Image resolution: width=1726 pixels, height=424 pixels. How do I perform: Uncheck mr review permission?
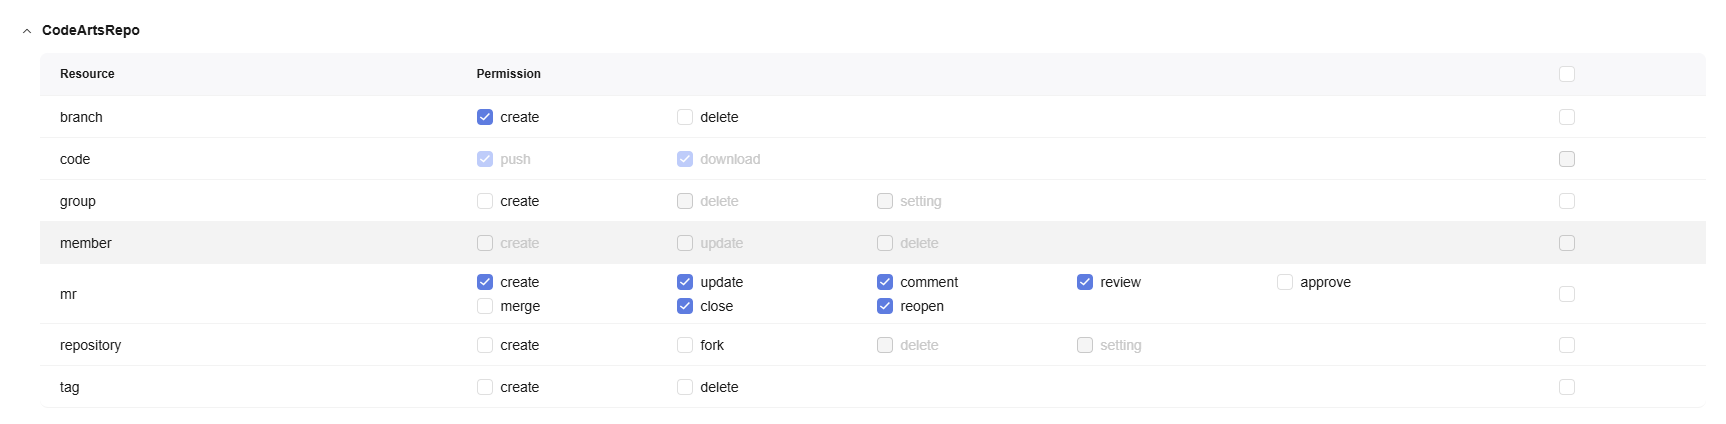(1085, 282)
